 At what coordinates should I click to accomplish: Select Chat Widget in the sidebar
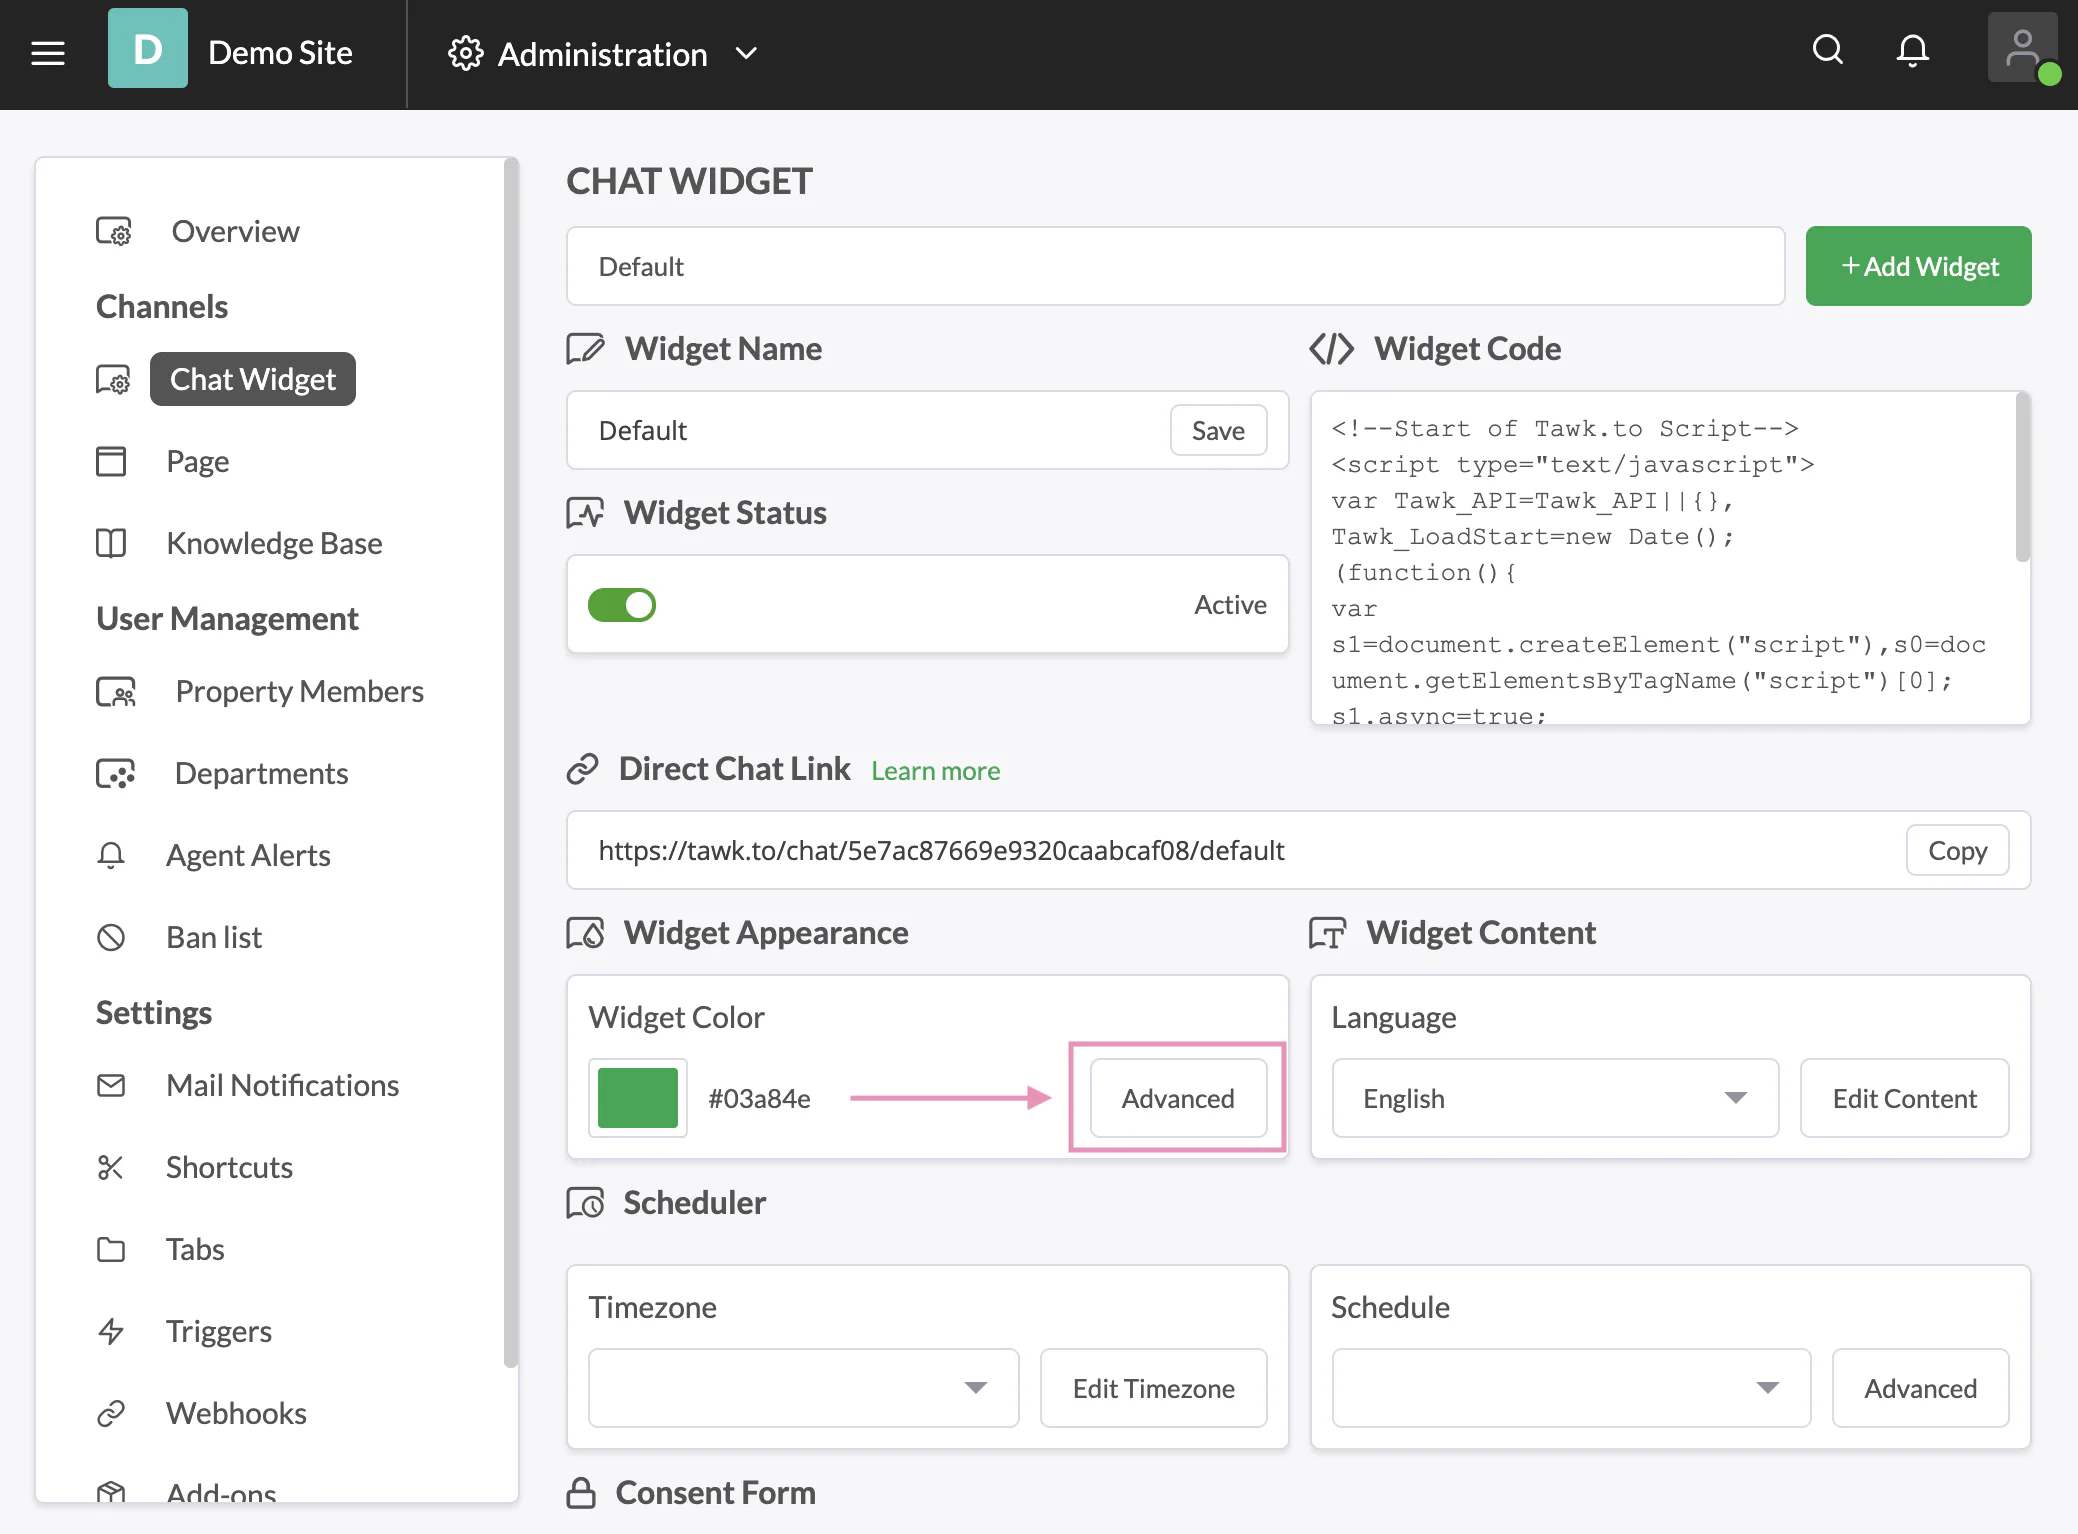click(252, 379)
